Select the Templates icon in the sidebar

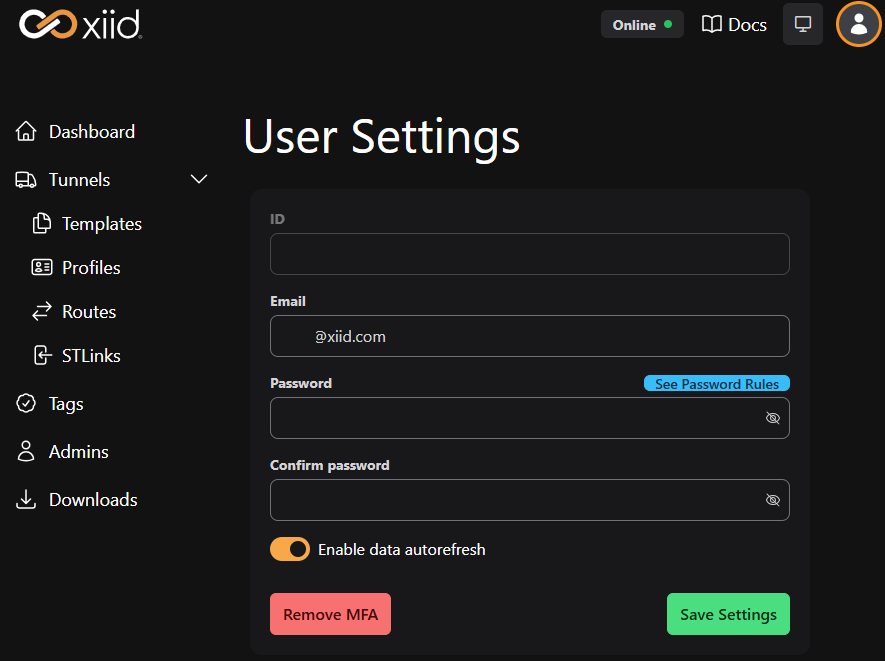pyautogui.click(x=39, y=223)
